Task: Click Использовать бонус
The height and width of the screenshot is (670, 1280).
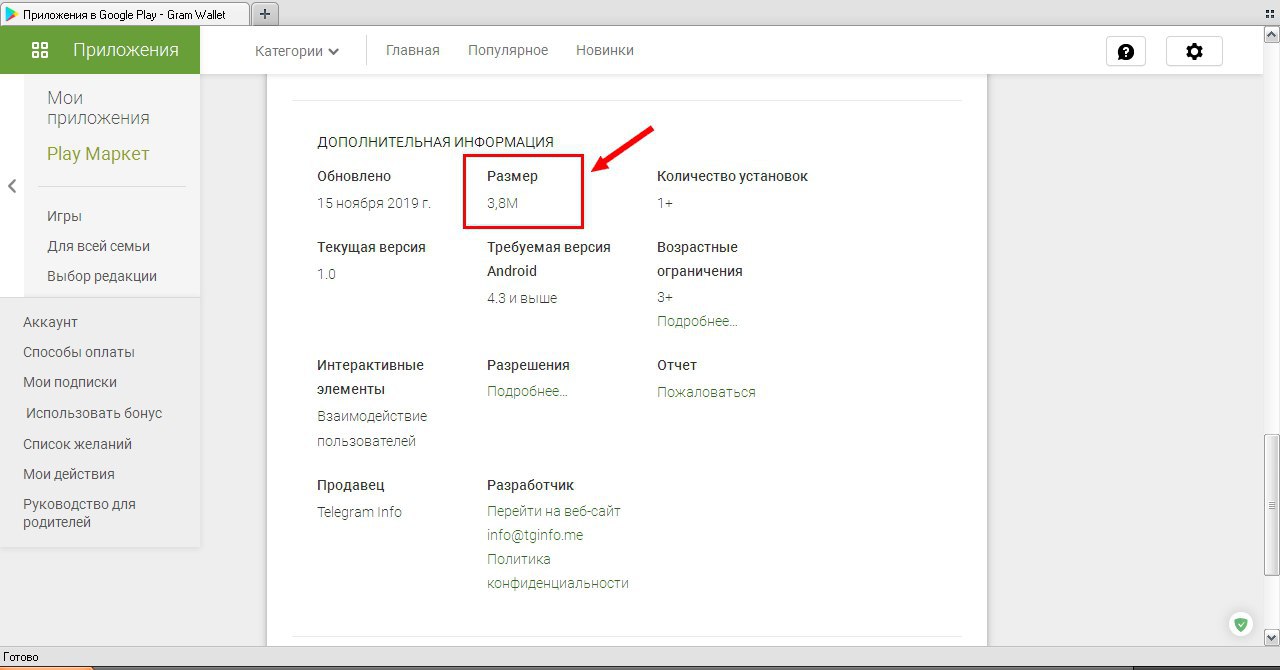Action: [x=94, y=413]
